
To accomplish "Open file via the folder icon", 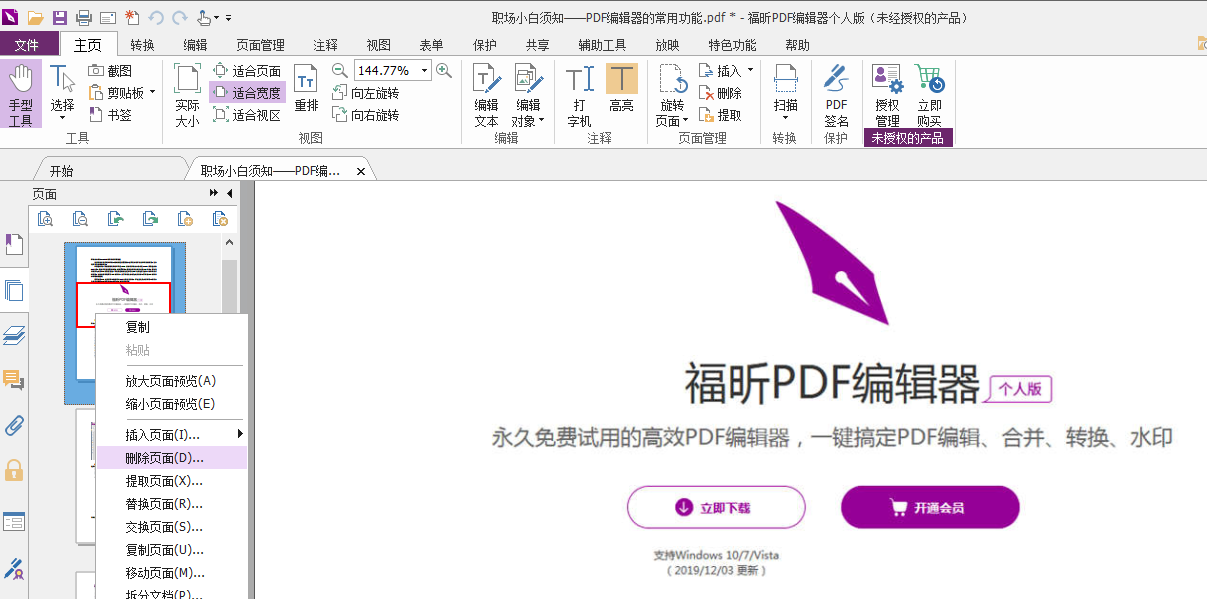I will pos(36,17).
